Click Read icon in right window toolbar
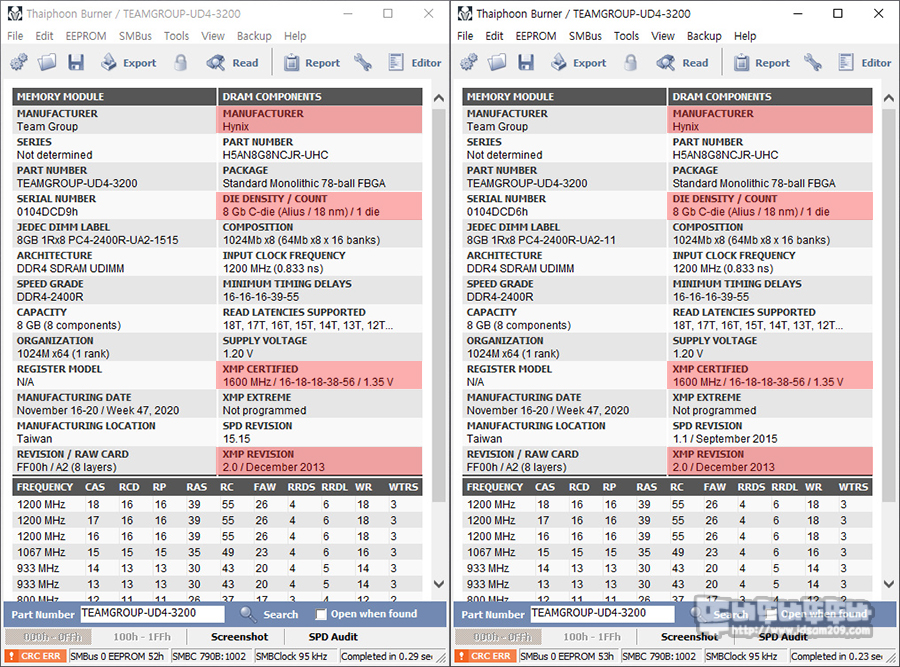Image resolution: width=900 pixels, height=667 pixels. (666, 62)
